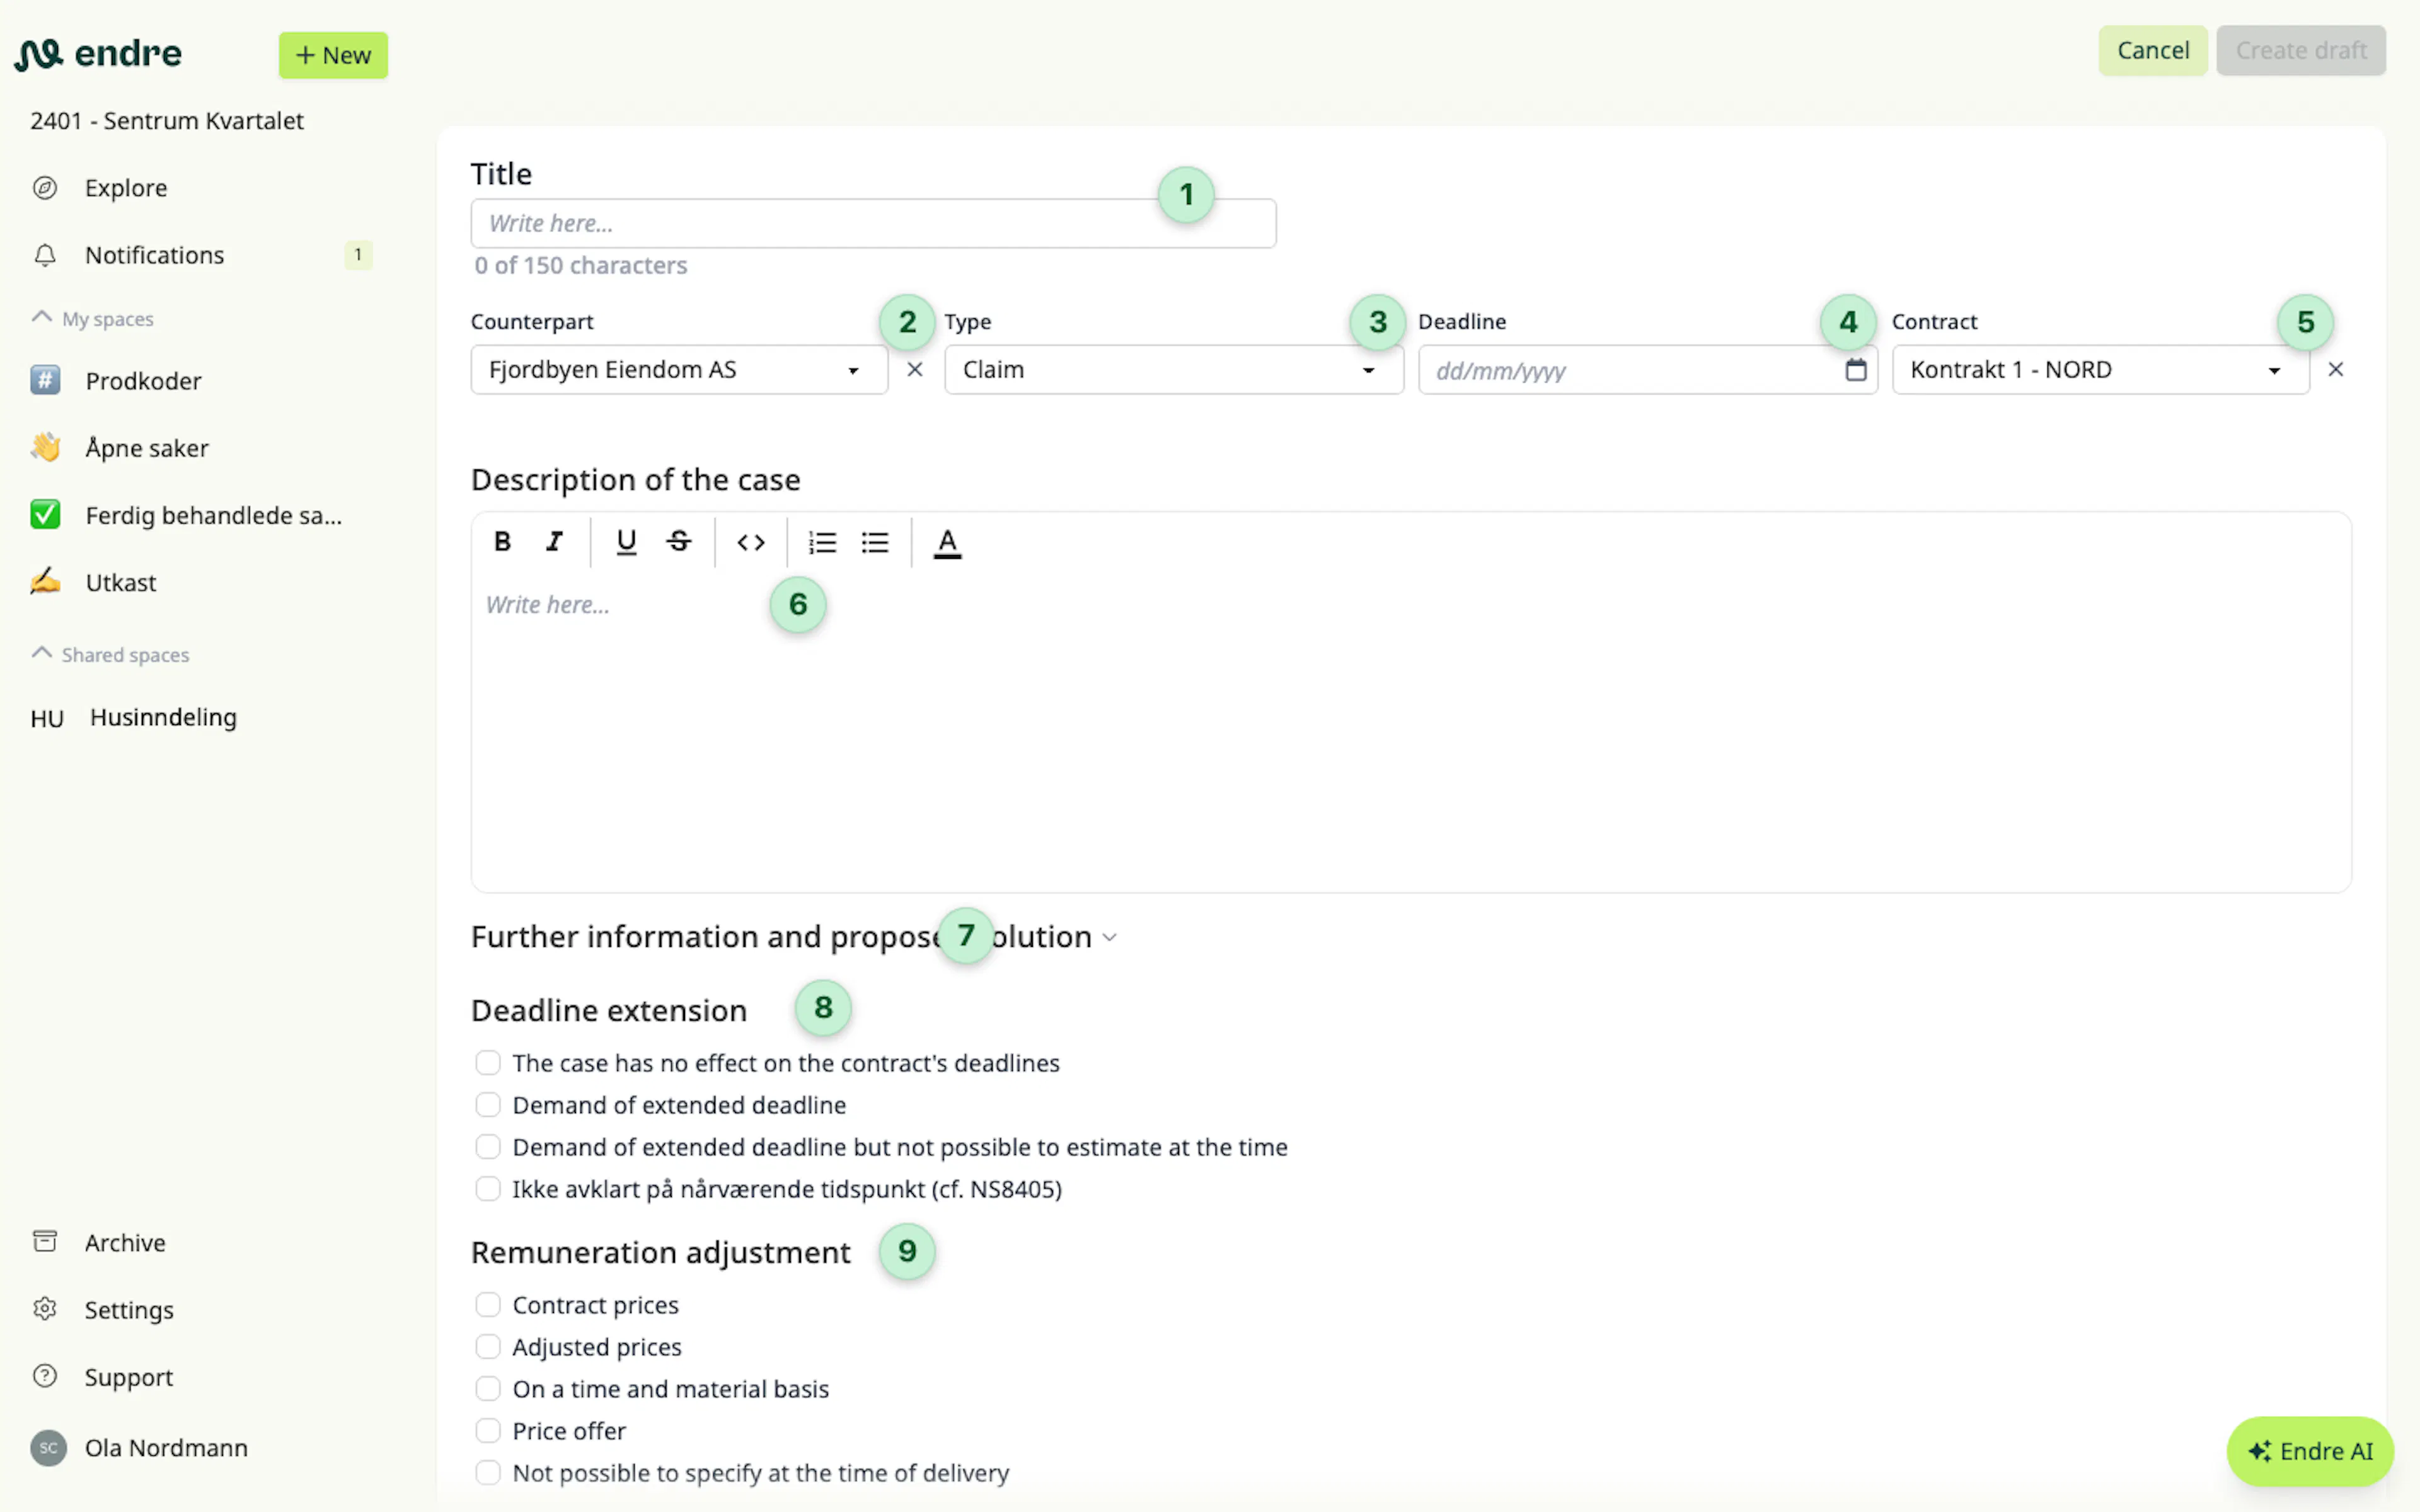Apply underline formatting
2420x1512 pixels.
click(x=626, y=542)
